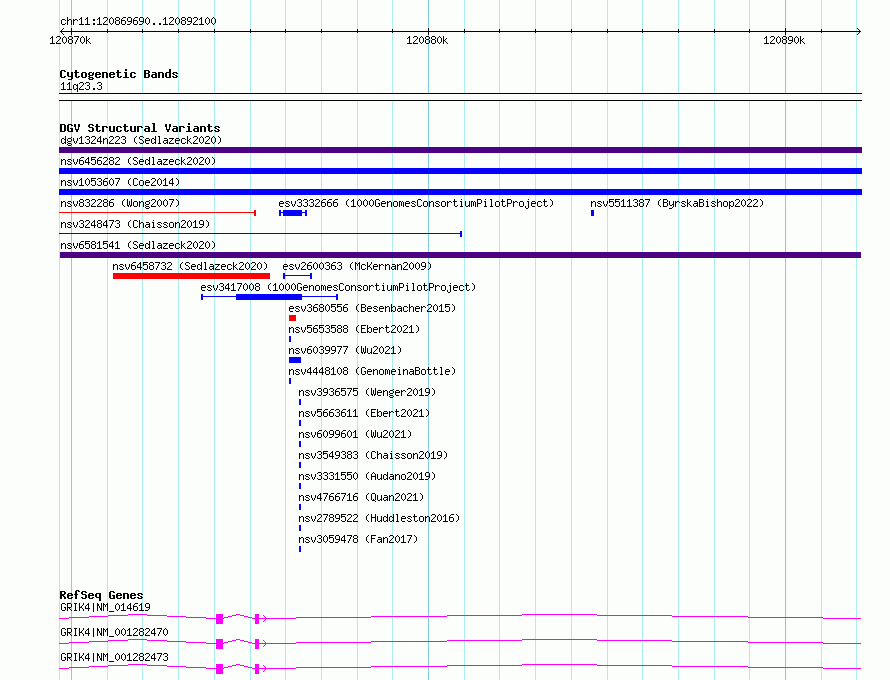Click the 120890k ruler tick label
The height and width of the screenshot is (680, 890).
(784, 40)
